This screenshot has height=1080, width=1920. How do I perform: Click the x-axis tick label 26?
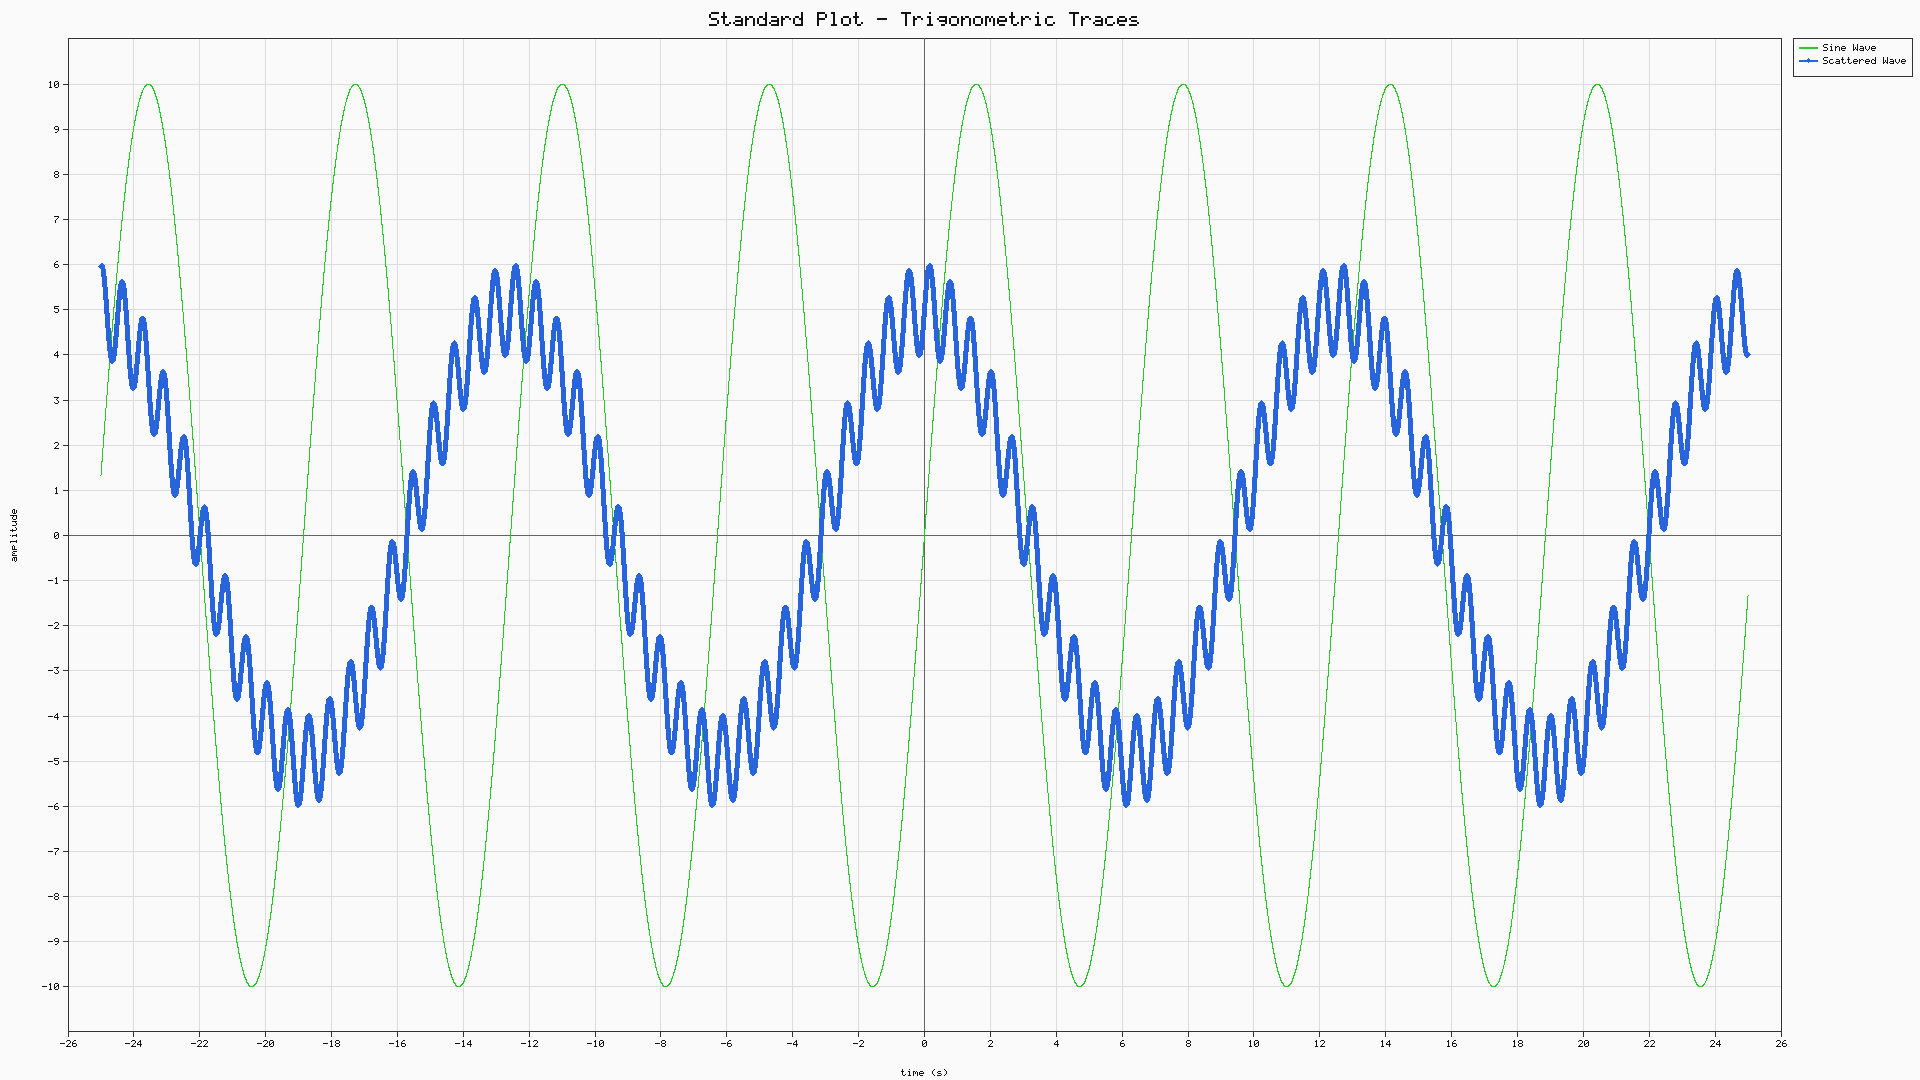[1781, 1044]
